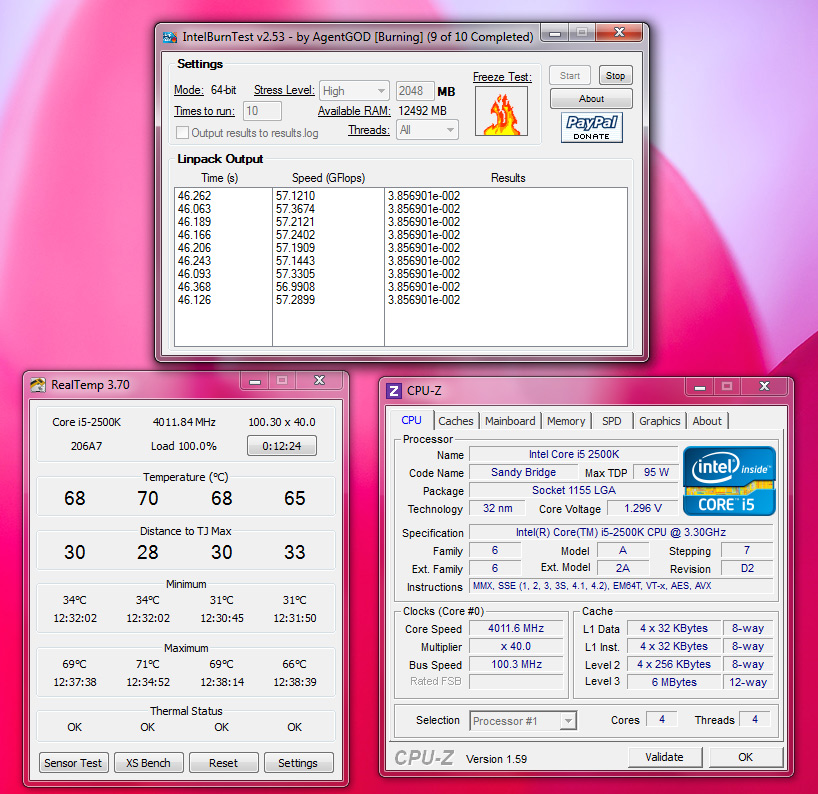Click the Reset button in RealTemp

[x=223, y=763]
